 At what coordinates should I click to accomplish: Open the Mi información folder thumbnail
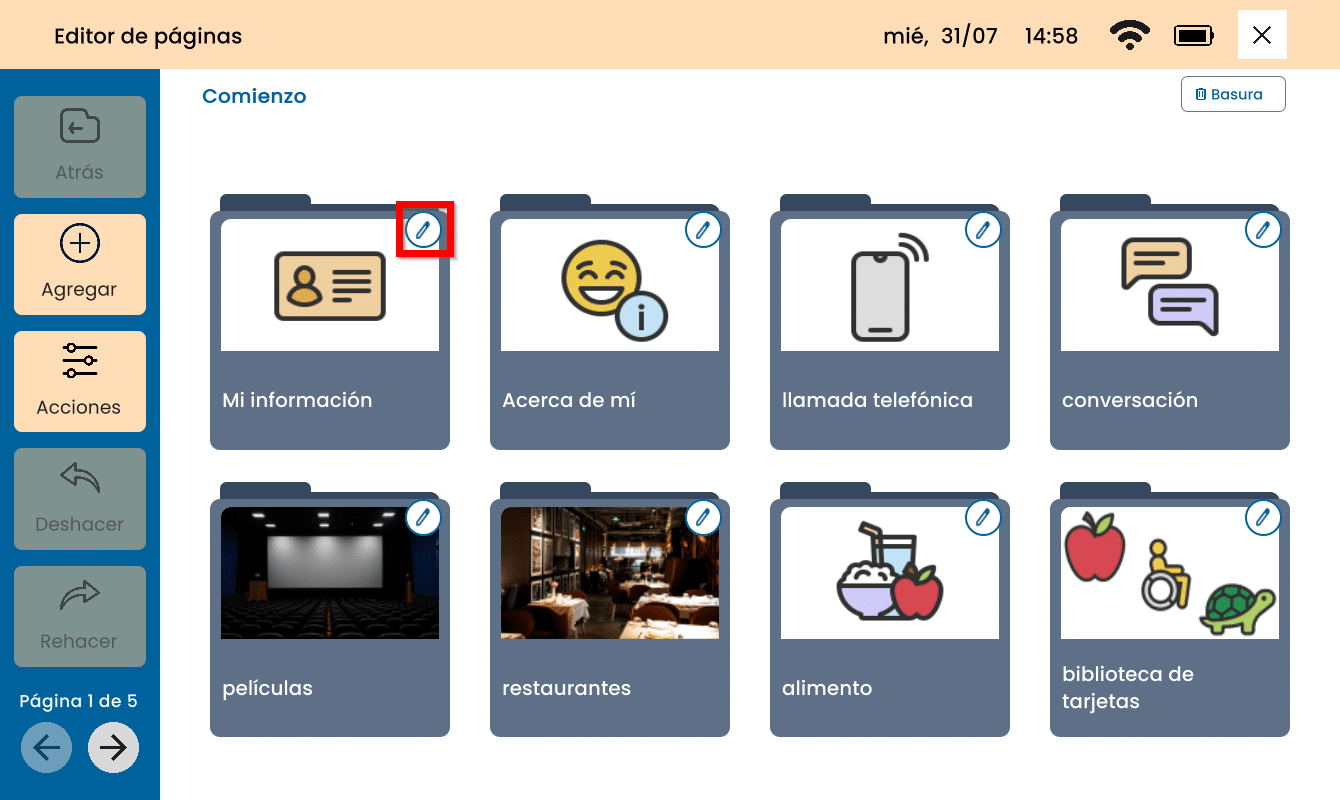coord(330,285)
